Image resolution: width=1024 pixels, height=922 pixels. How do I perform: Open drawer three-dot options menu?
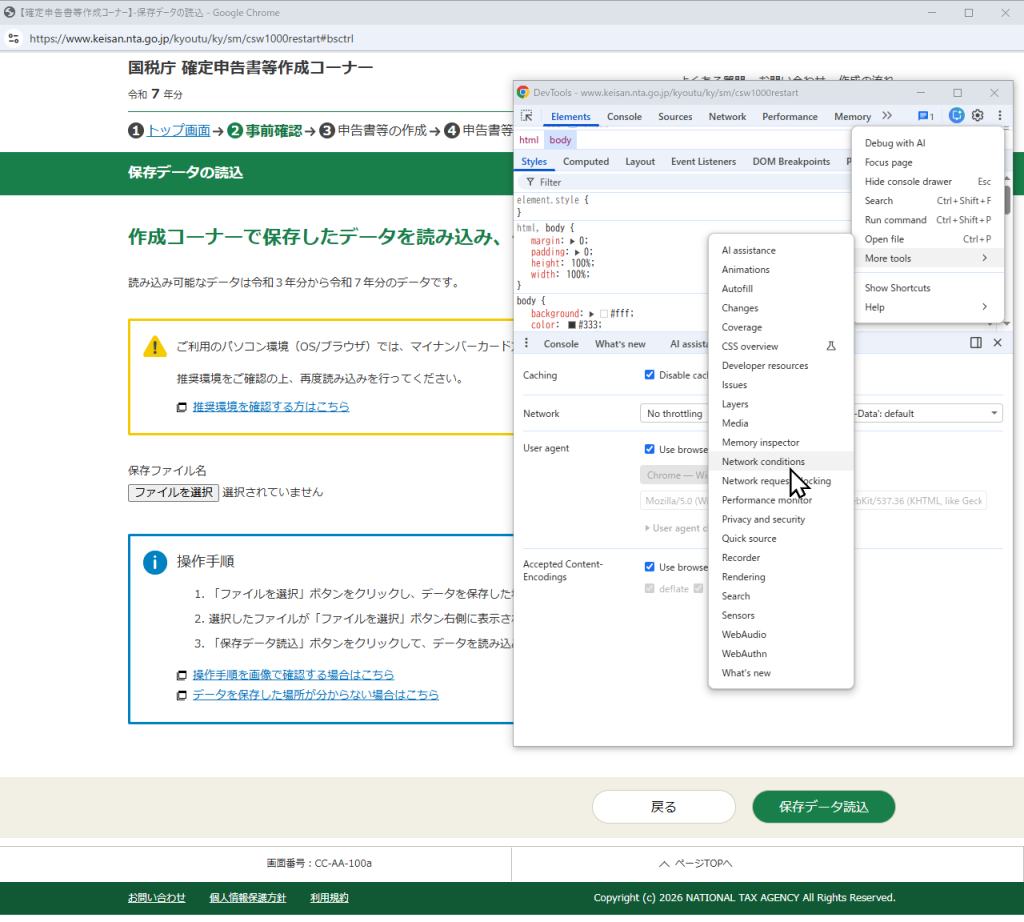(x=526, y=344)
